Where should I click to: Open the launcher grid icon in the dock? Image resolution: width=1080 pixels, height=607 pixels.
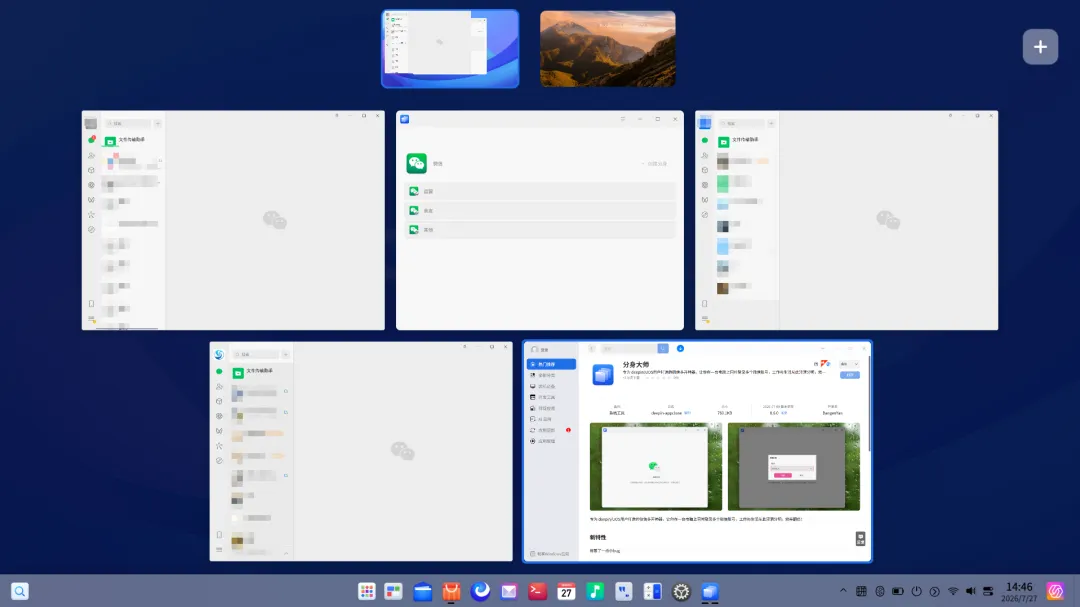(x=366, y=591)
